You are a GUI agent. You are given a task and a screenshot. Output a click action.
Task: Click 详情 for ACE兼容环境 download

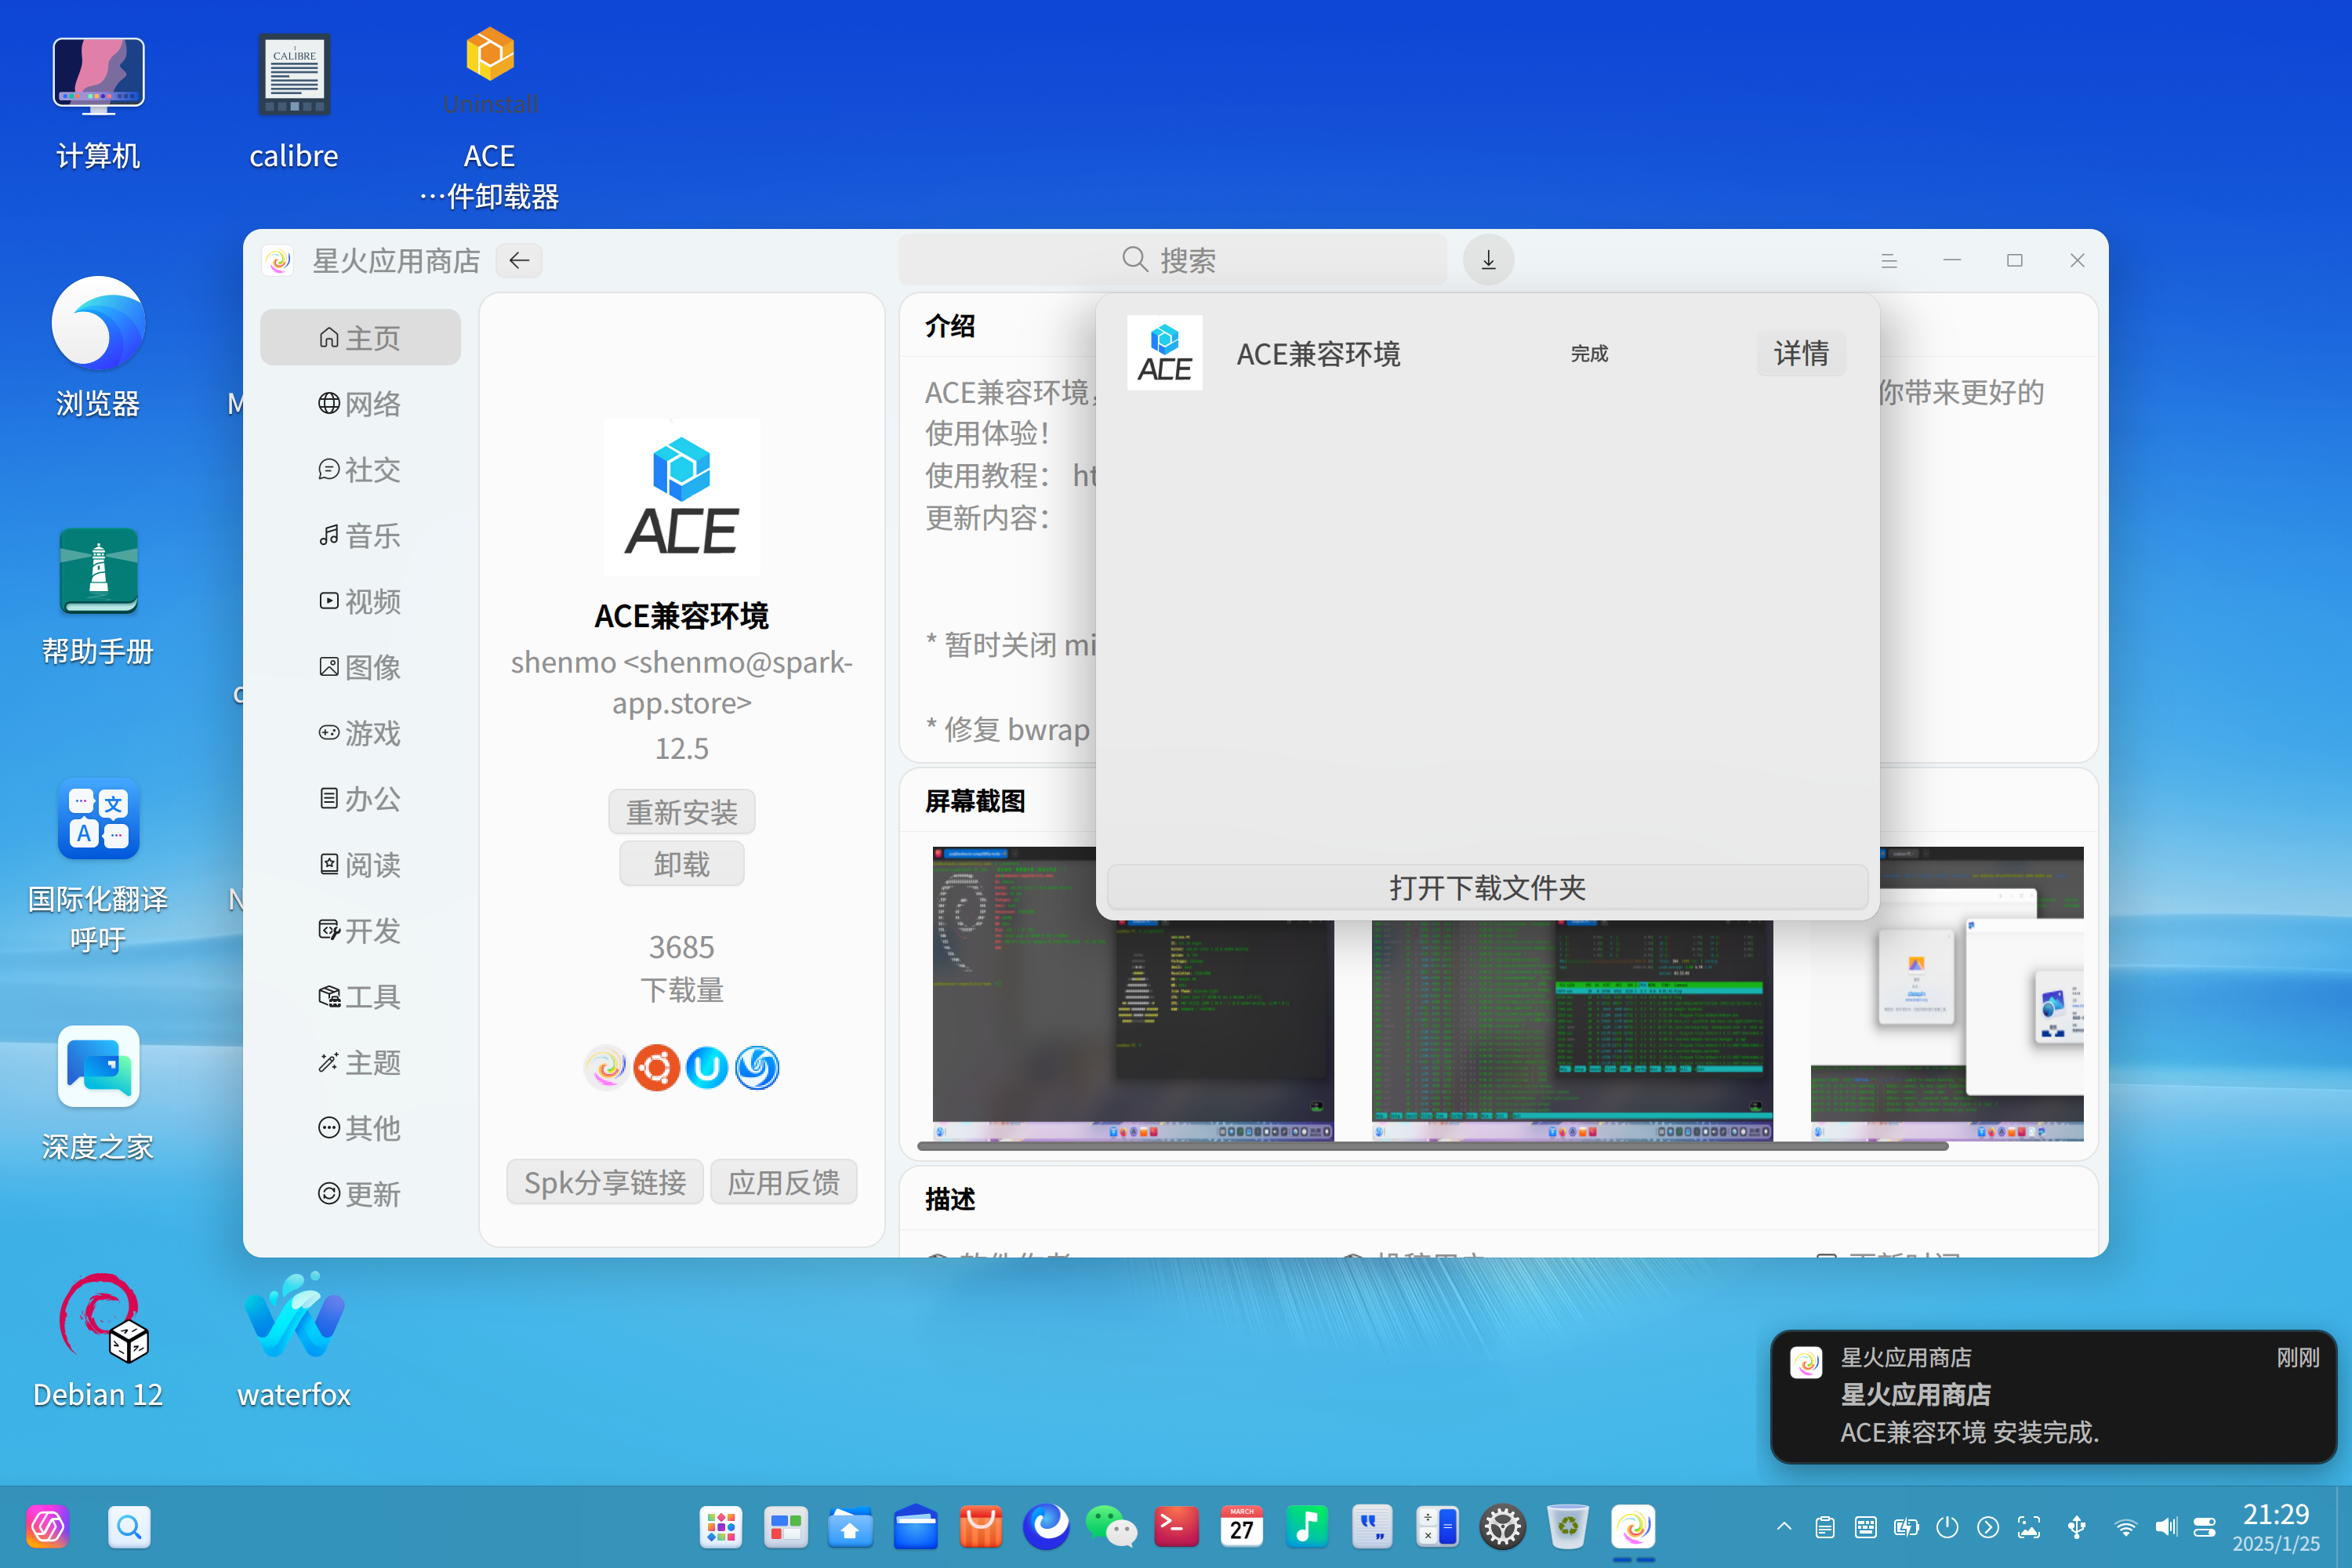click(1801, 353)
